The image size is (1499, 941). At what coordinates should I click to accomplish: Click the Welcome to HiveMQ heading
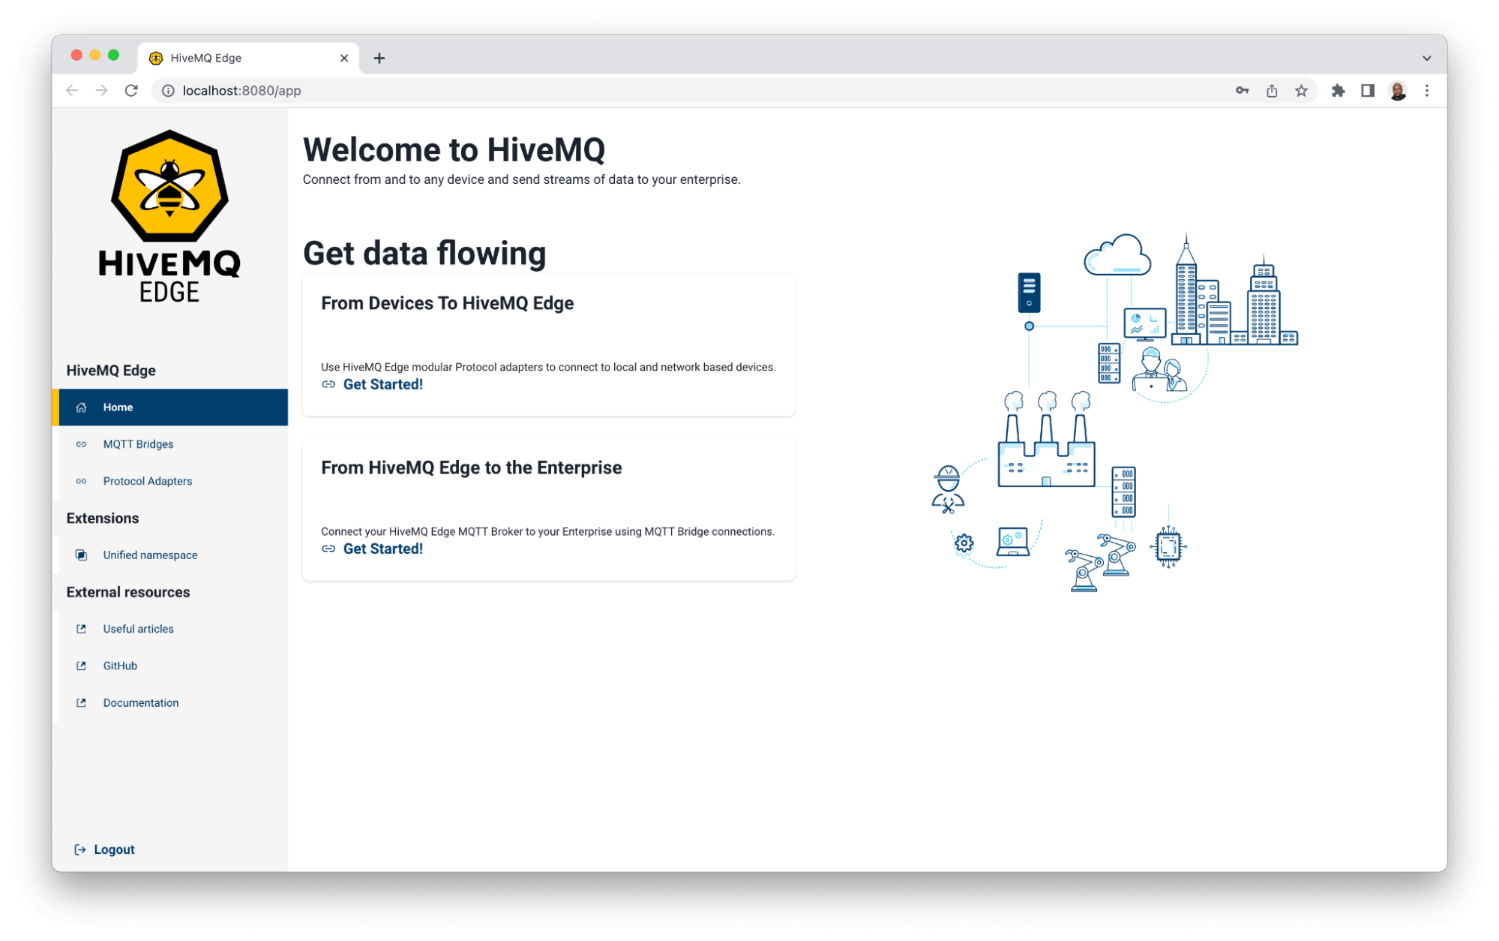(x=454, y=149)
